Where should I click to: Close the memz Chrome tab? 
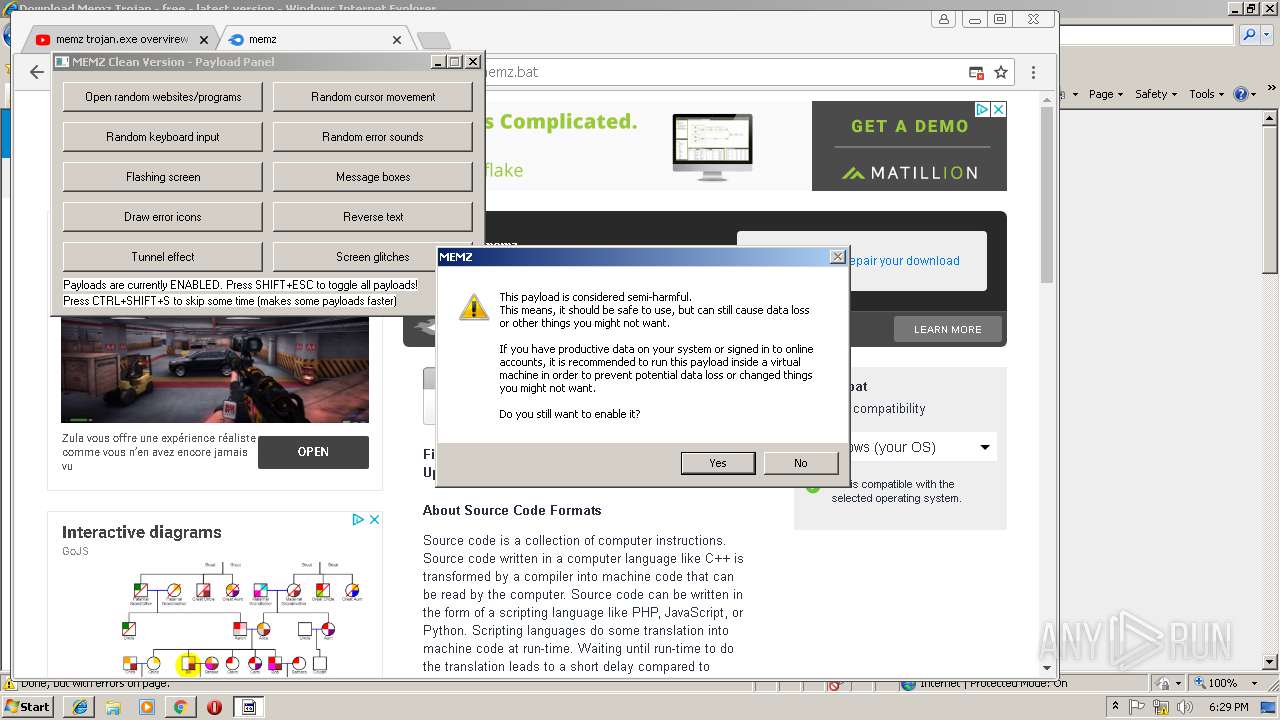397,40
